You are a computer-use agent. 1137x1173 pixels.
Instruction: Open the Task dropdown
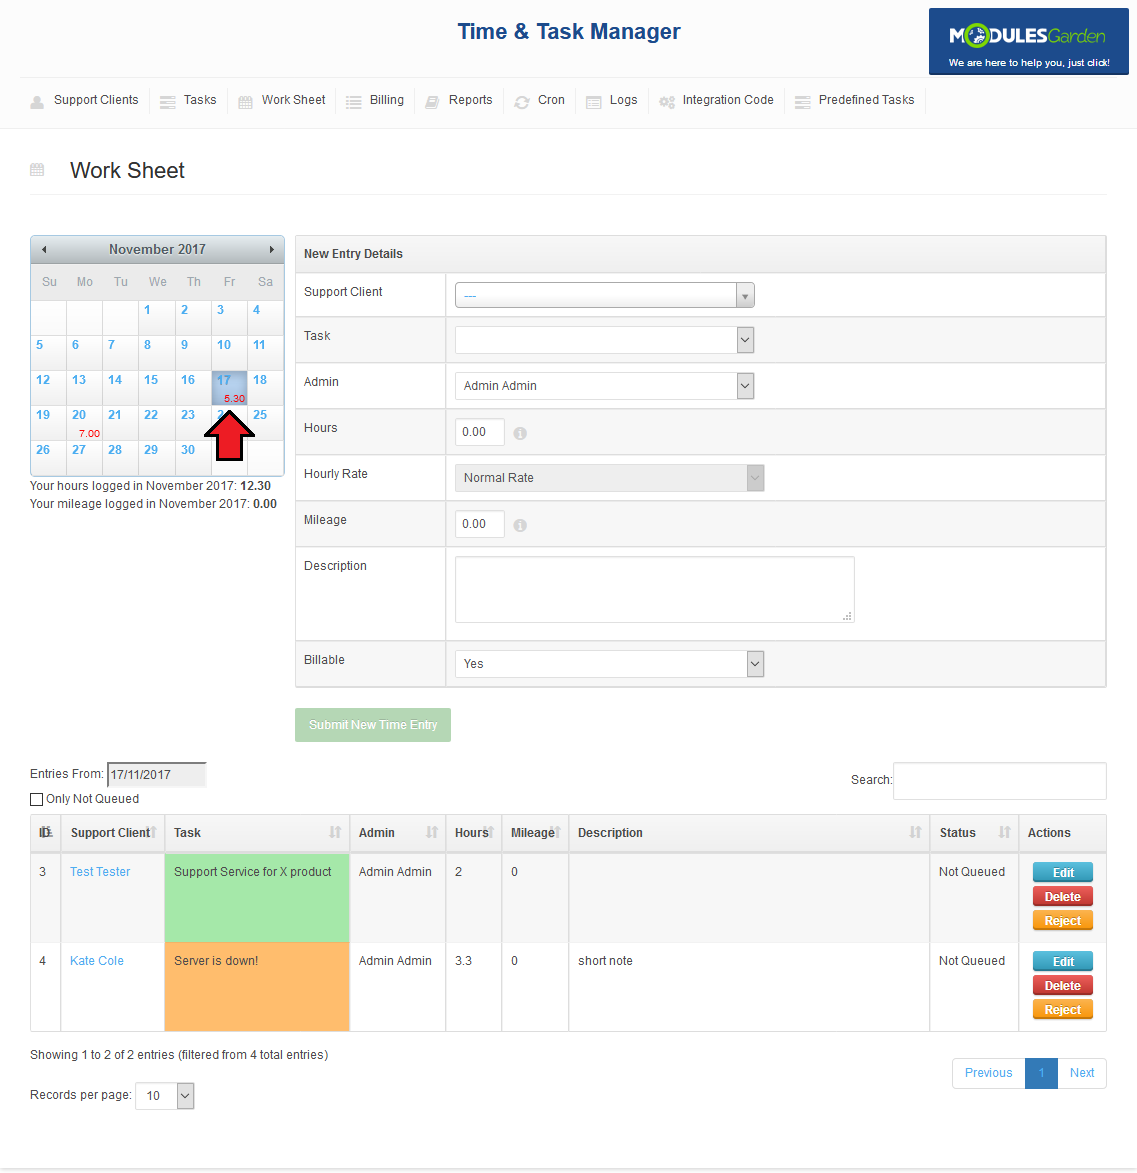(604, 340)
